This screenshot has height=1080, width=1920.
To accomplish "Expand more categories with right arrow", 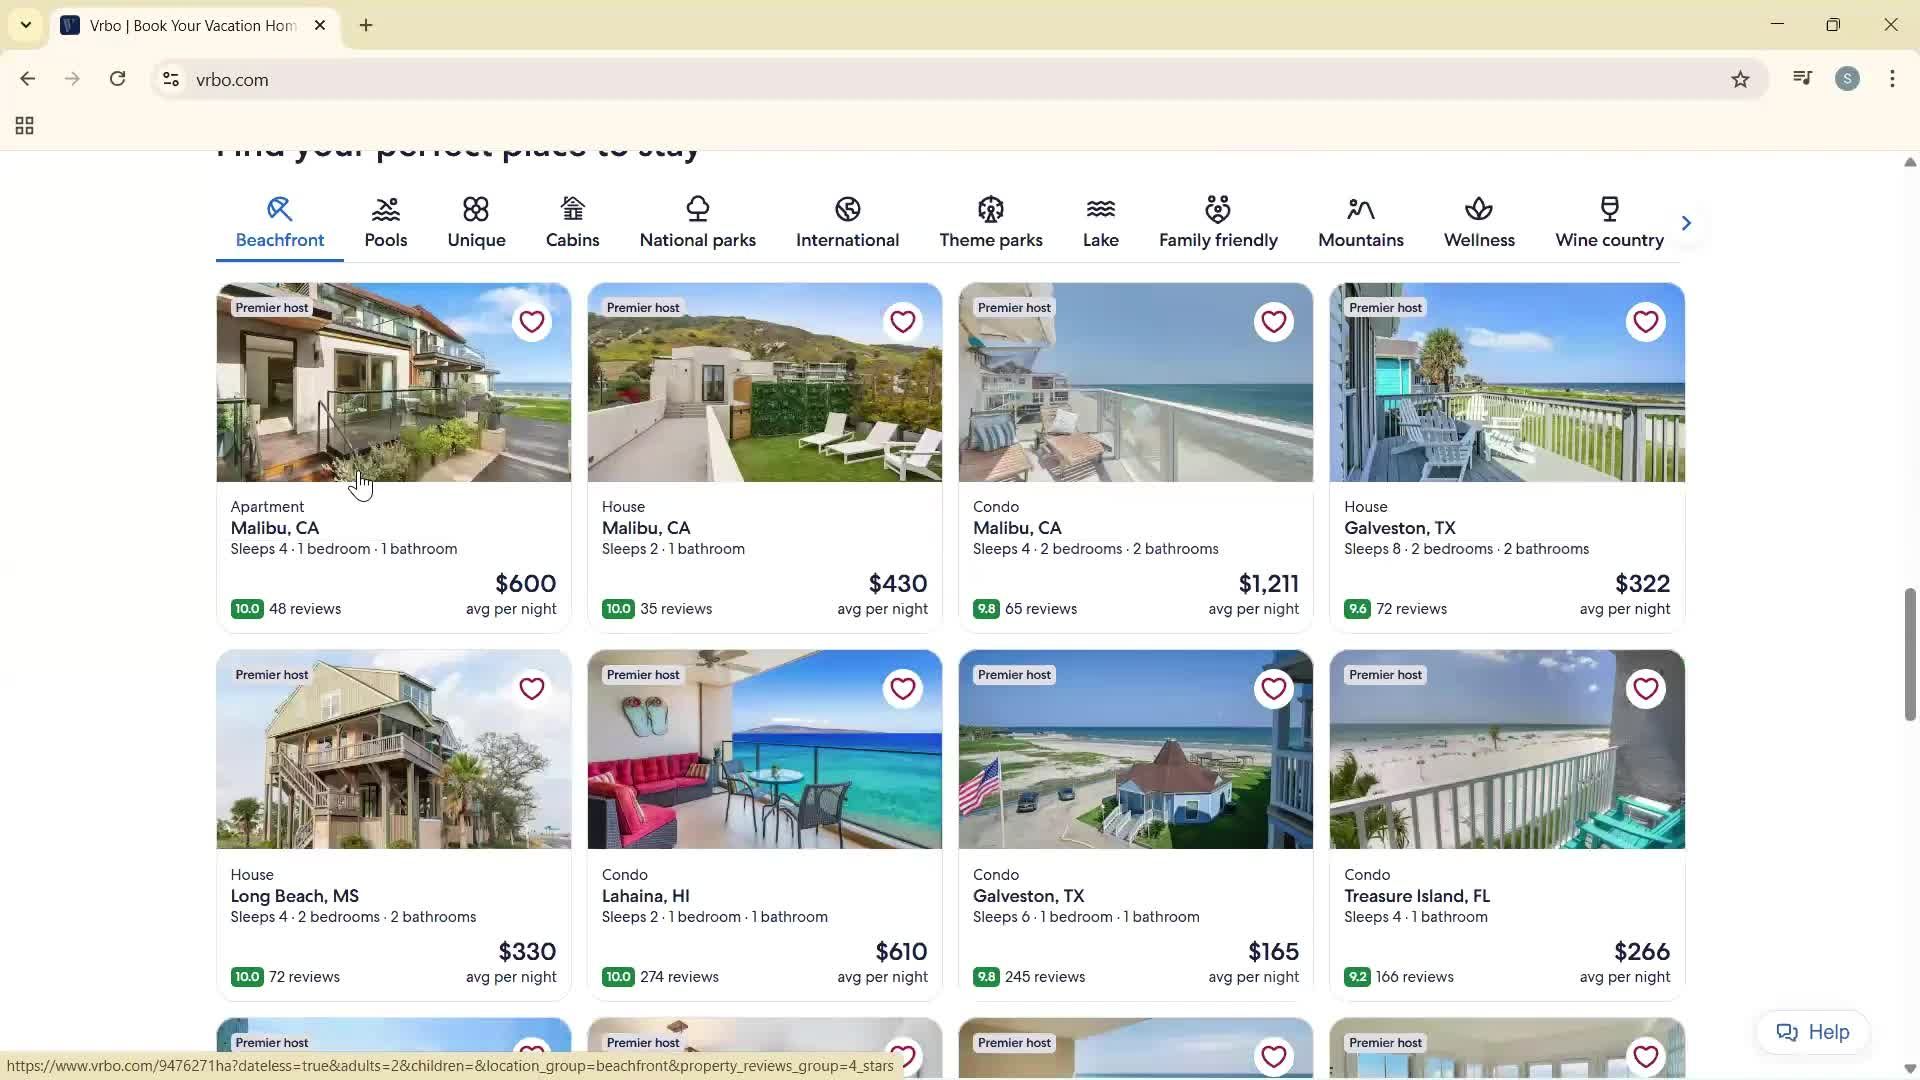I will 1686,222.
